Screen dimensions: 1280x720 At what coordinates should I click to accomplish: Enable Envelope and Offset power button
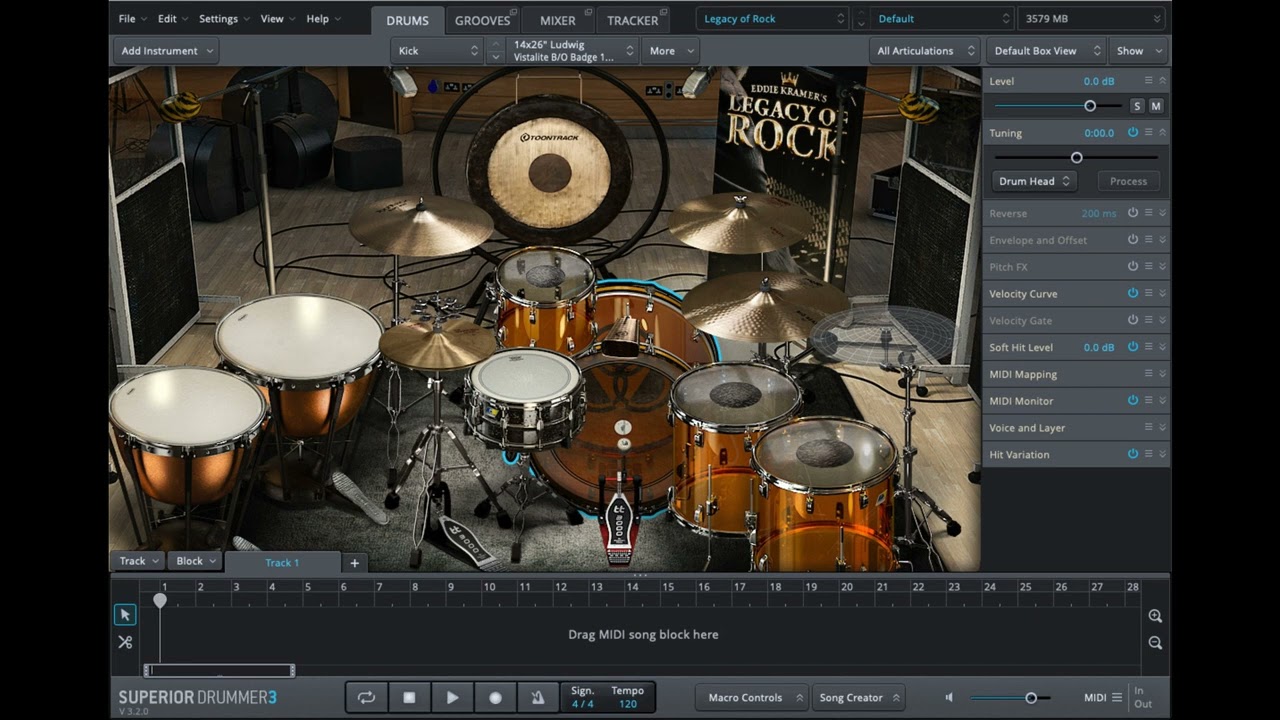coord(1133,240)
